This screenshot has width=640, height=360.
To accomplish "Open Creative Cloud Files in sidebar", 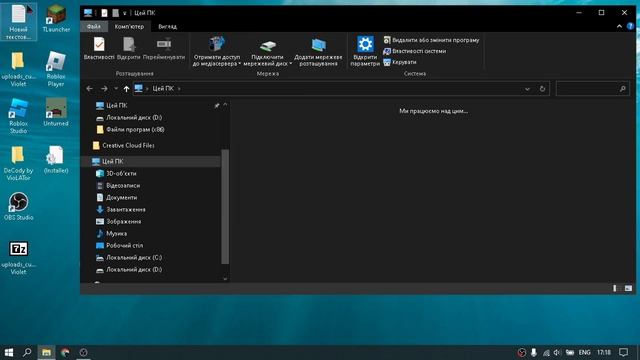I will [x=124, y=145].
